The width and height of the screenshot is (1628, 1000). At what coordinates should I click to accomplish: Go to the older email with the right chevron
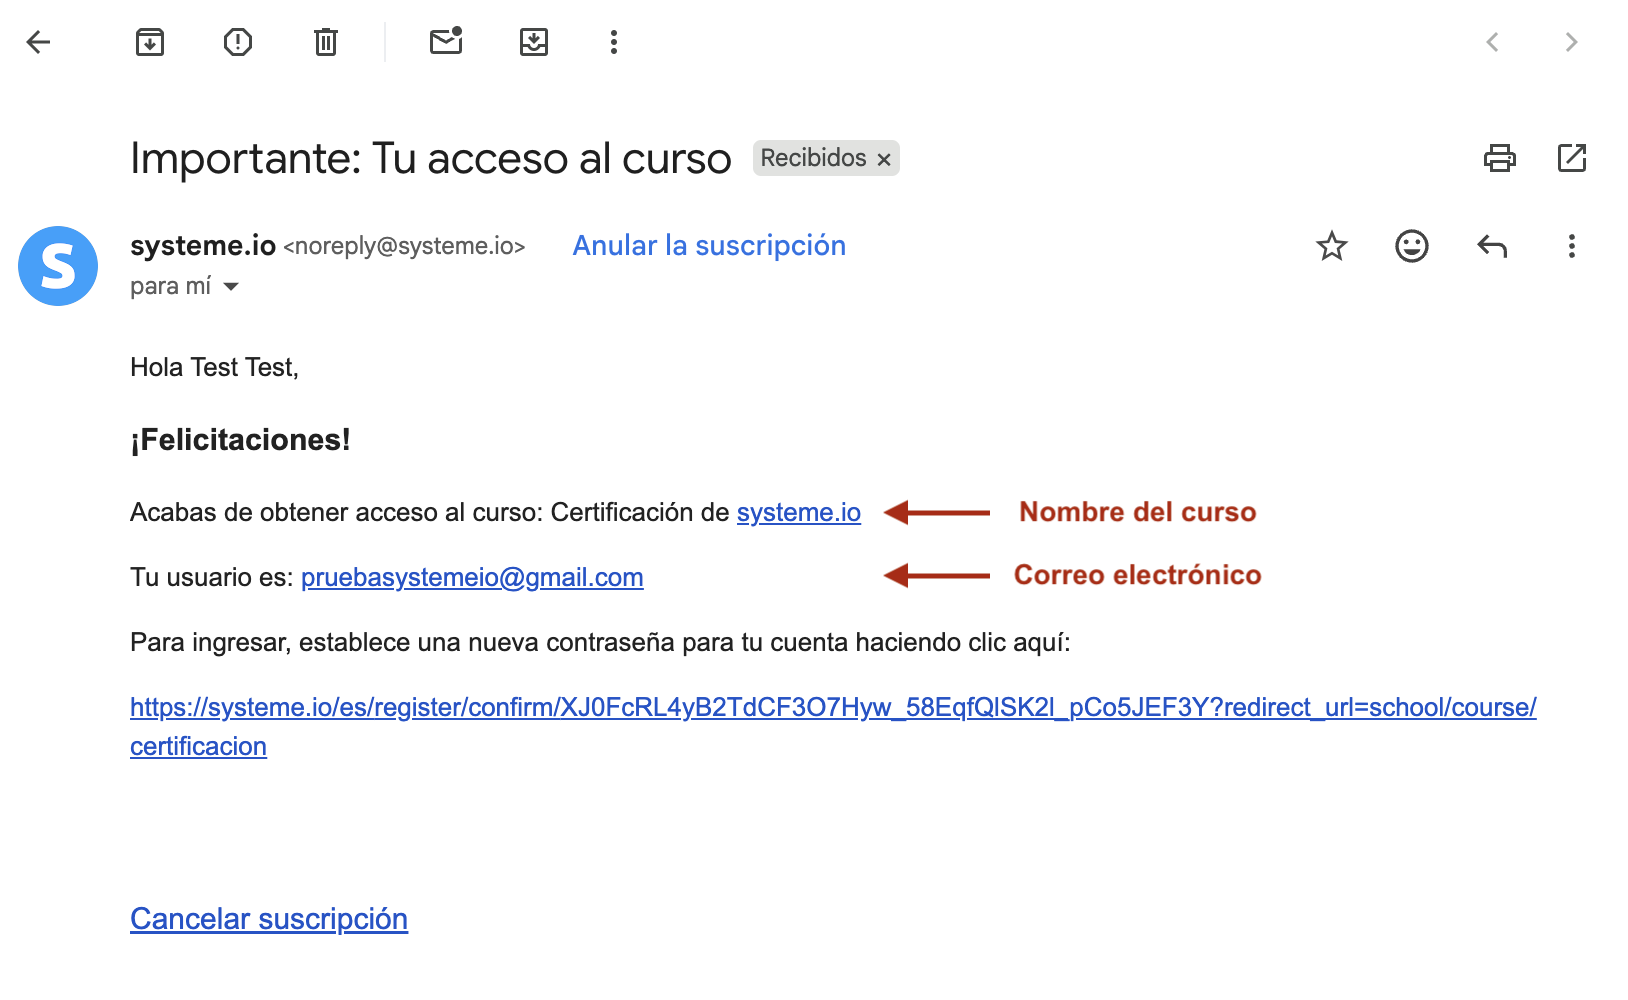pos(1571,42)
